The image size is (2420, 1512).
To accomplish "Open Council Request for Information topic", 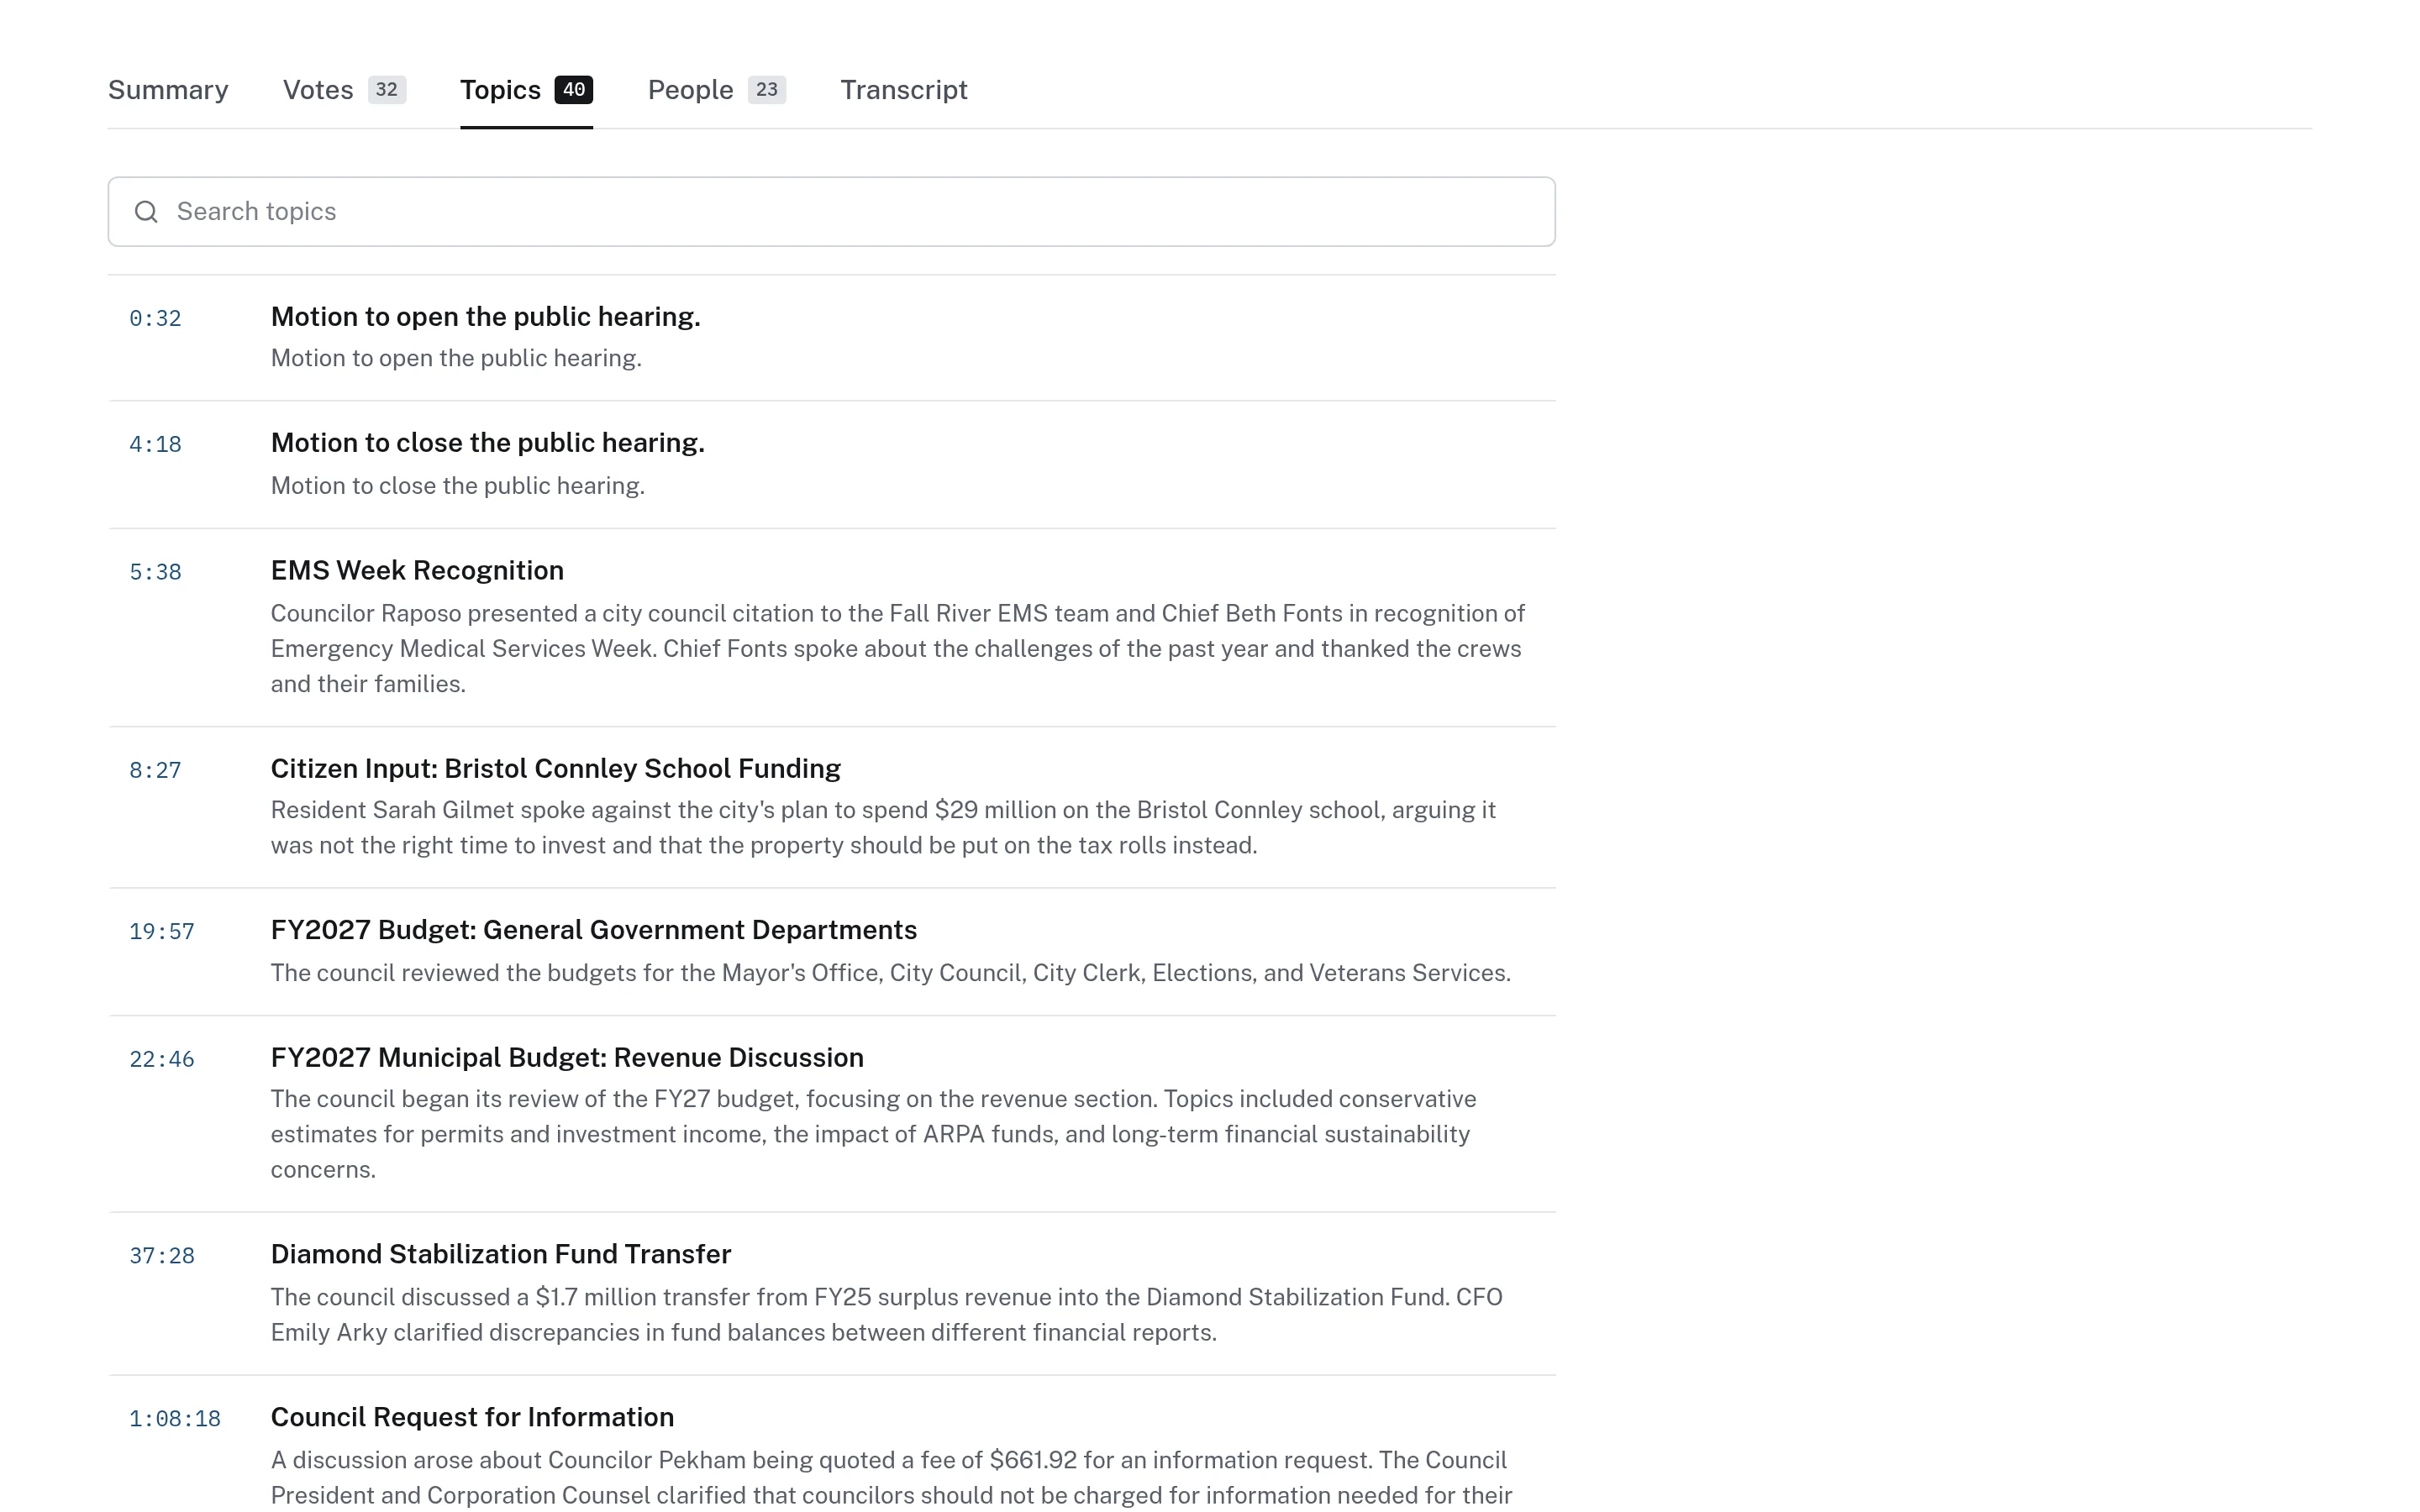I will (x=472, y=1418).
